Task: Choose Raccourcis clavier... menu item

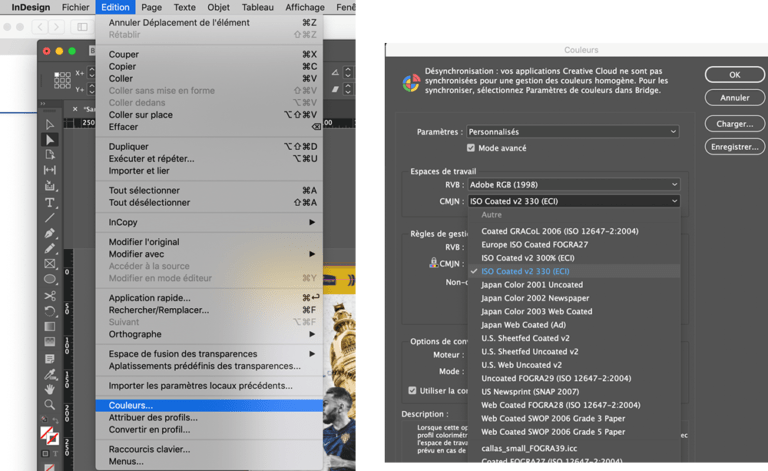Action: tap(209, 449)
